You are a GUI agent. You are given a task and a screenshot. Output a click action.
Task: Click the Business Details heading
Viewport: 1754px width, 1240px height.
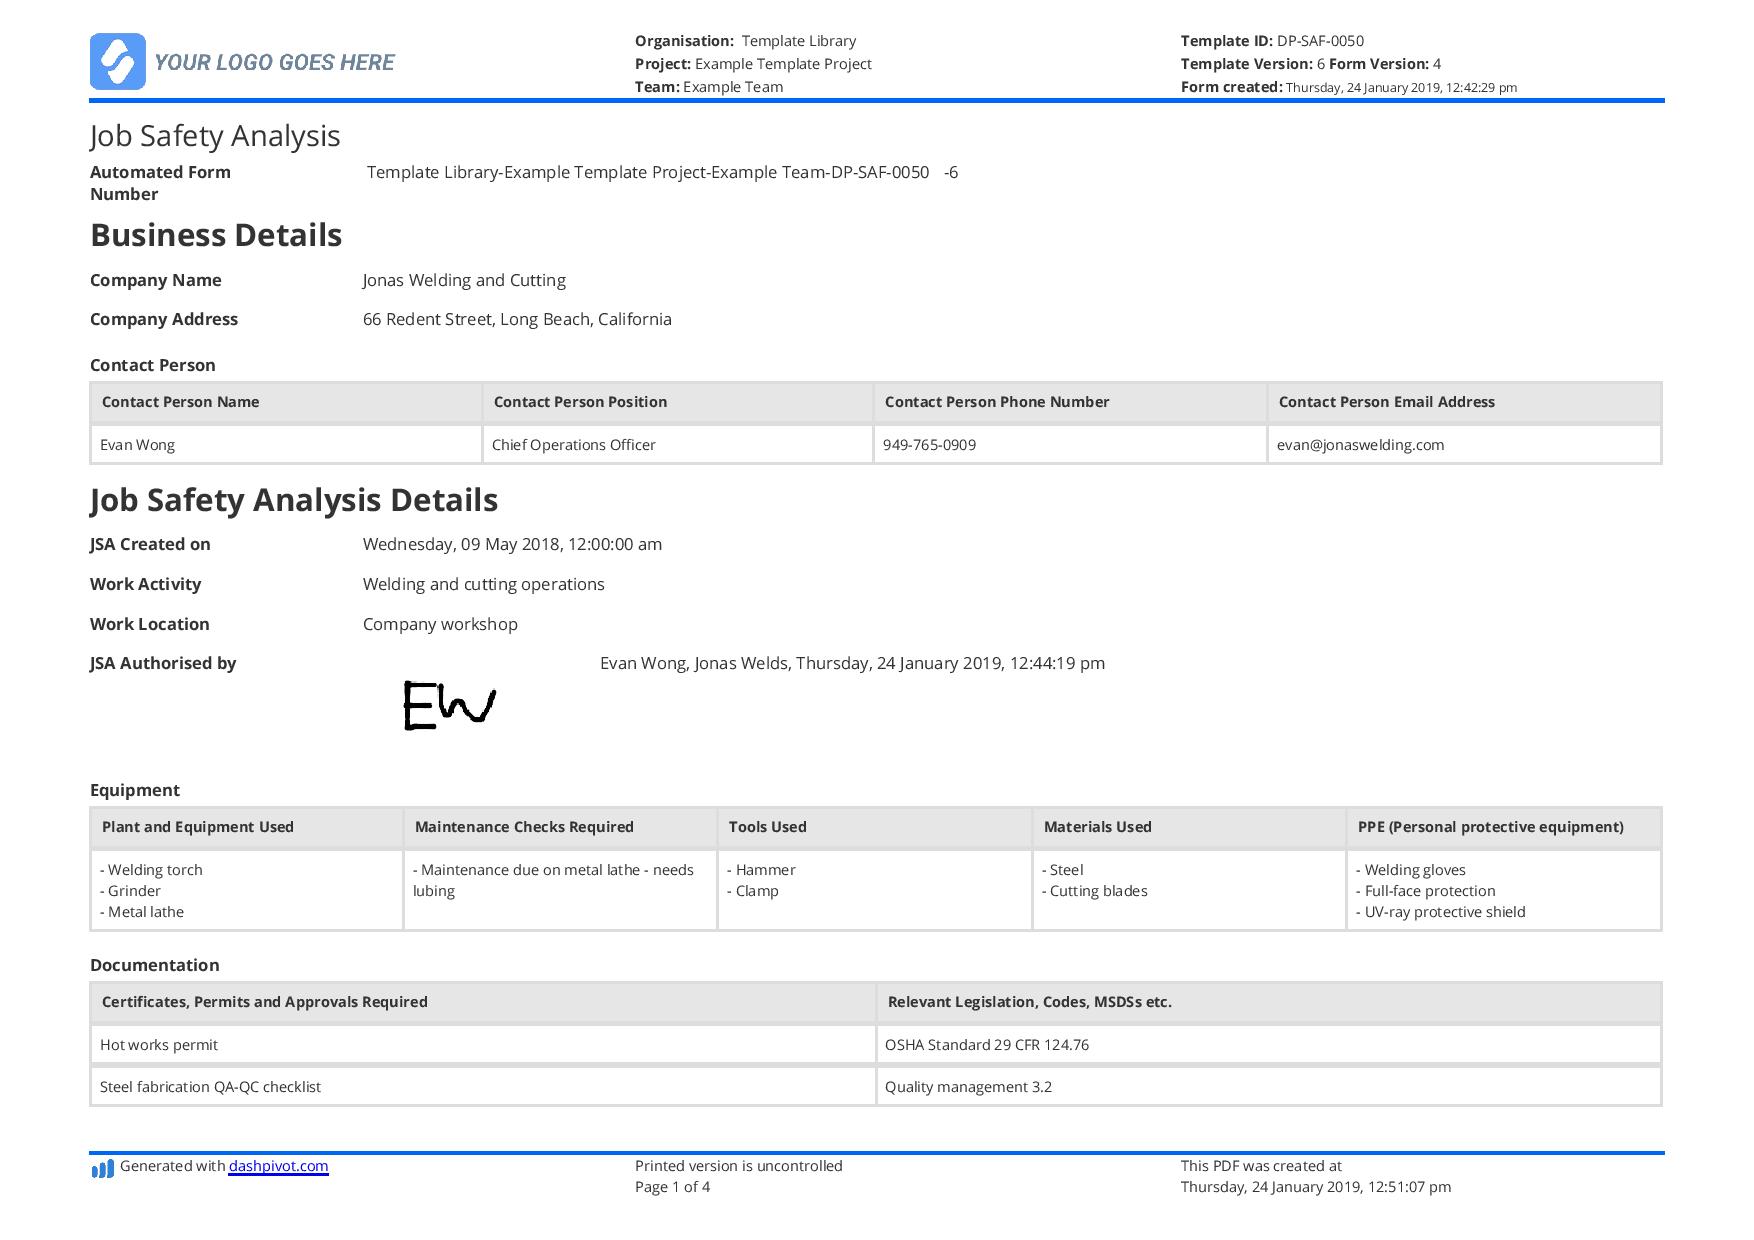click(x=216, y=235)
